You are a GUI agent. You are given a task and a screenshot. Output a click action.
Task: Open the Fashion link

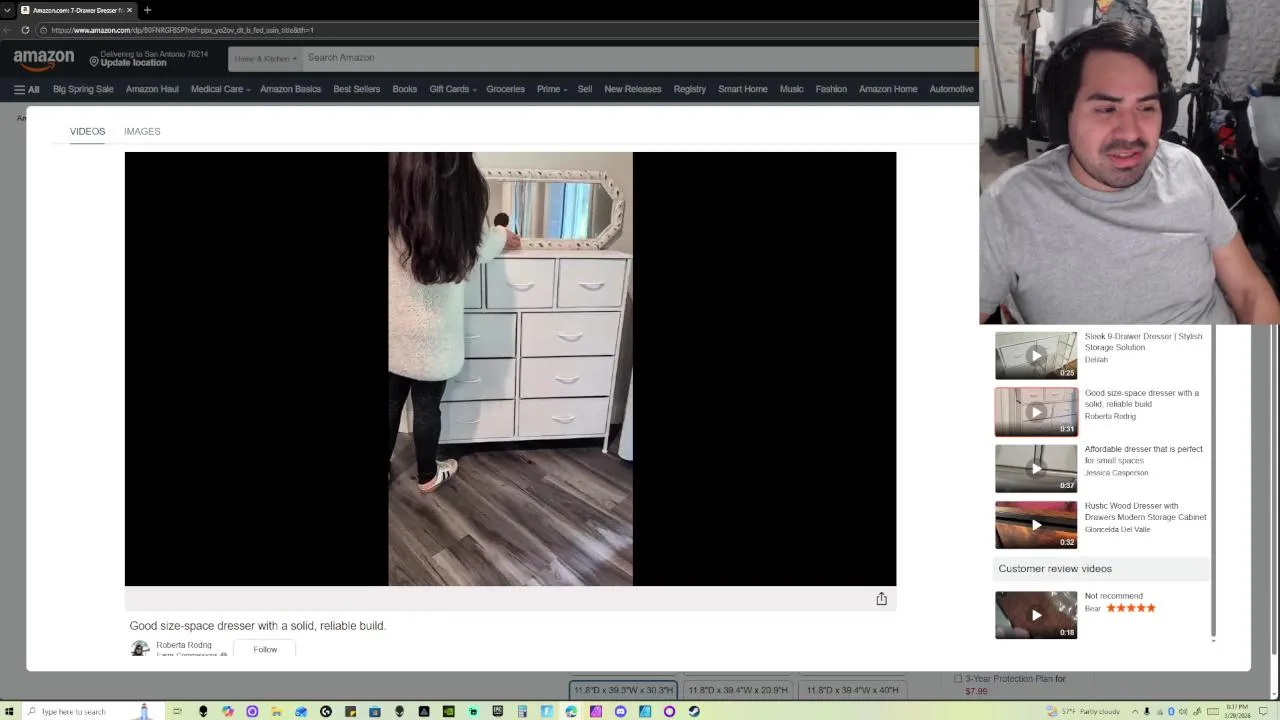[x=831, y=89]
